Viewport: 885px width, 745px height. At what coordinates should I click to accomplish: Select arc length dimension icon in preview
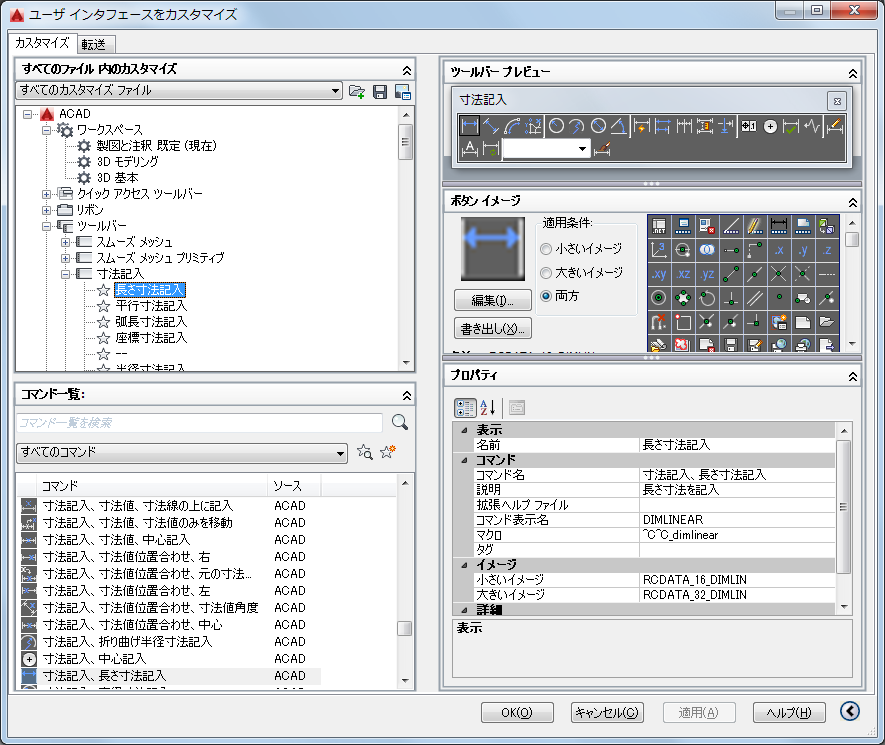click(x=512, y=126)
